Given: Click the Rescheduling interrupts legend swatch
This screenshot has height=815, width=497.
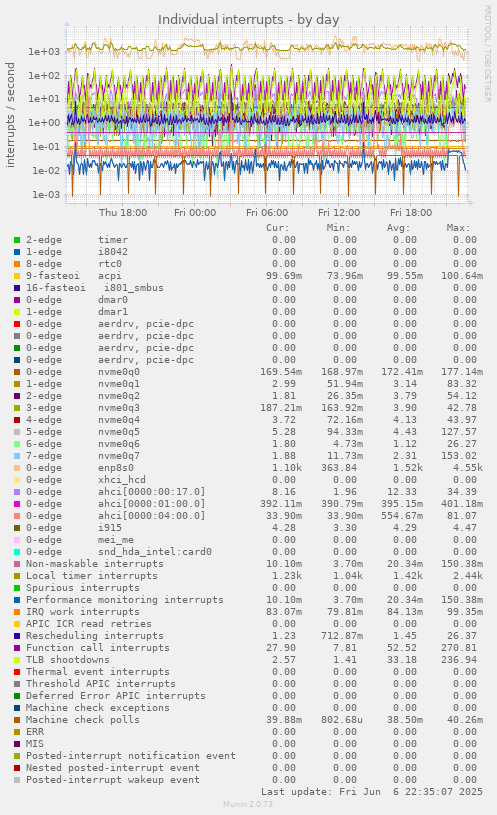Looking at the screenshot, I should (x=17, y=636).
